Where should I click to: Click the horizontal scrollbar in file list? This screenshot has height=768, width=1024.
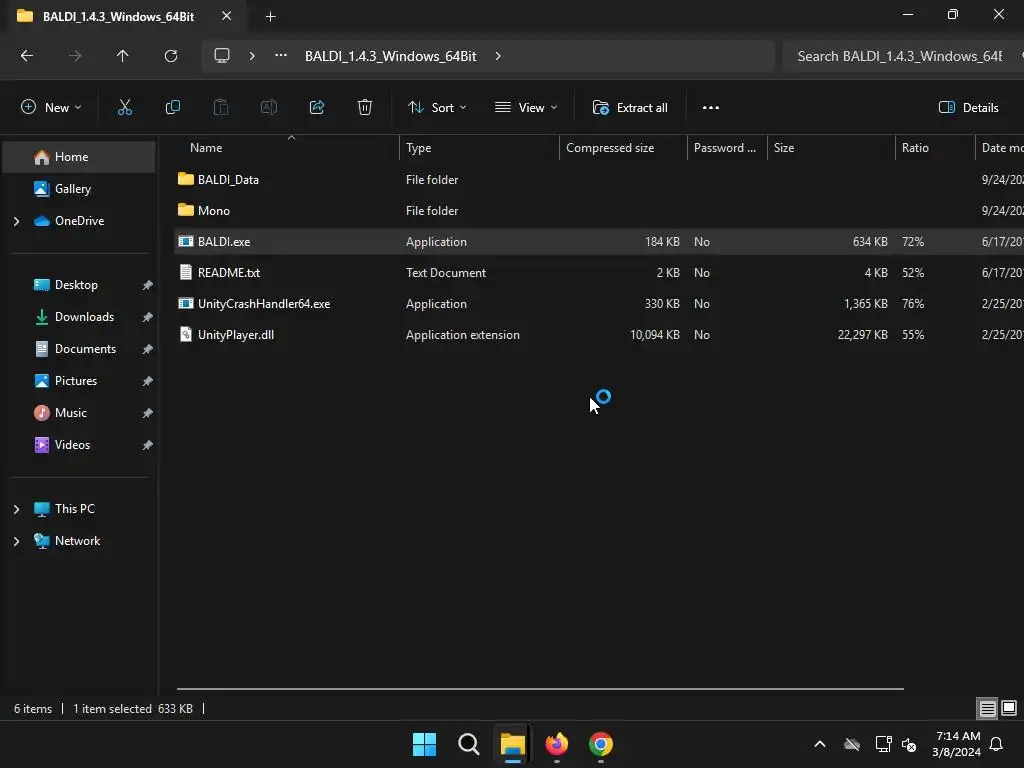[540, 688]
